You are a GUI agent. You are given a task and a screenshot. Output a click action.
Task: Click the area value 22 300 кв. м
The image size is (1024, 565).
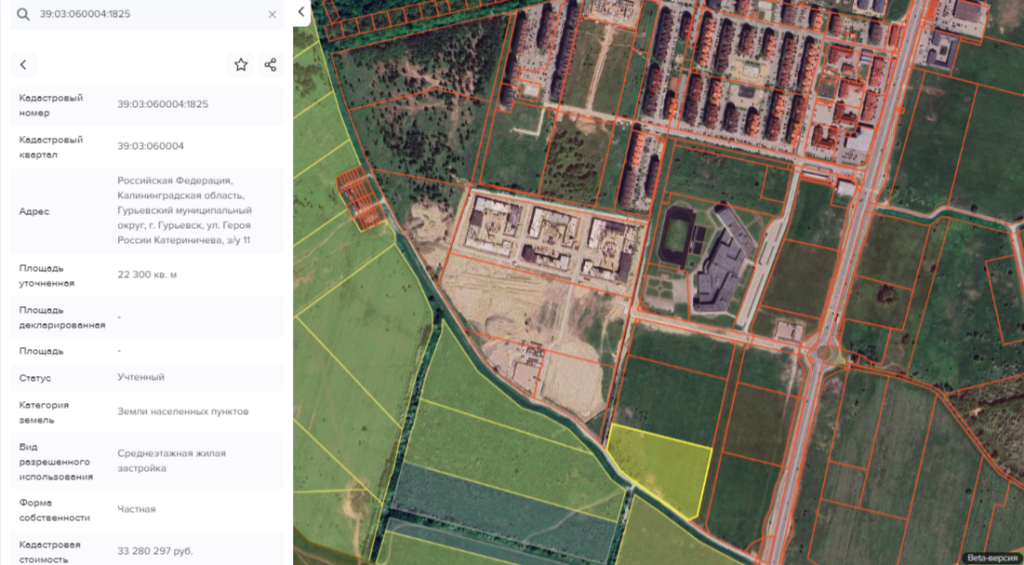[147, 275]
